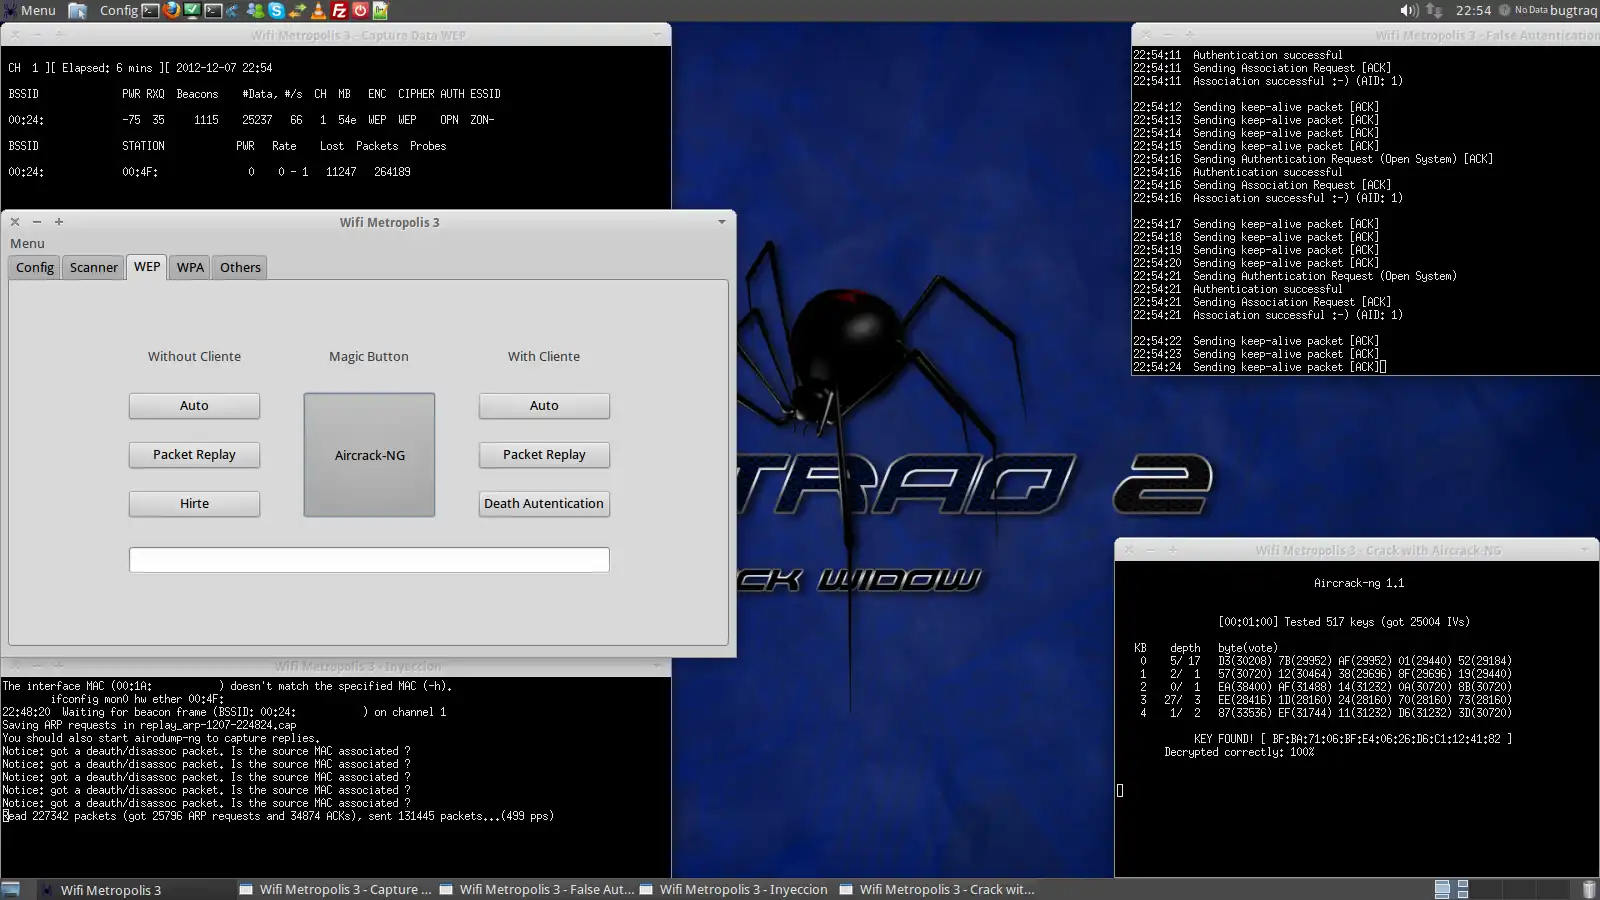Click the right workspace switcher icon in taskbar
The image size is (1600, 900).
[1463, 889]
